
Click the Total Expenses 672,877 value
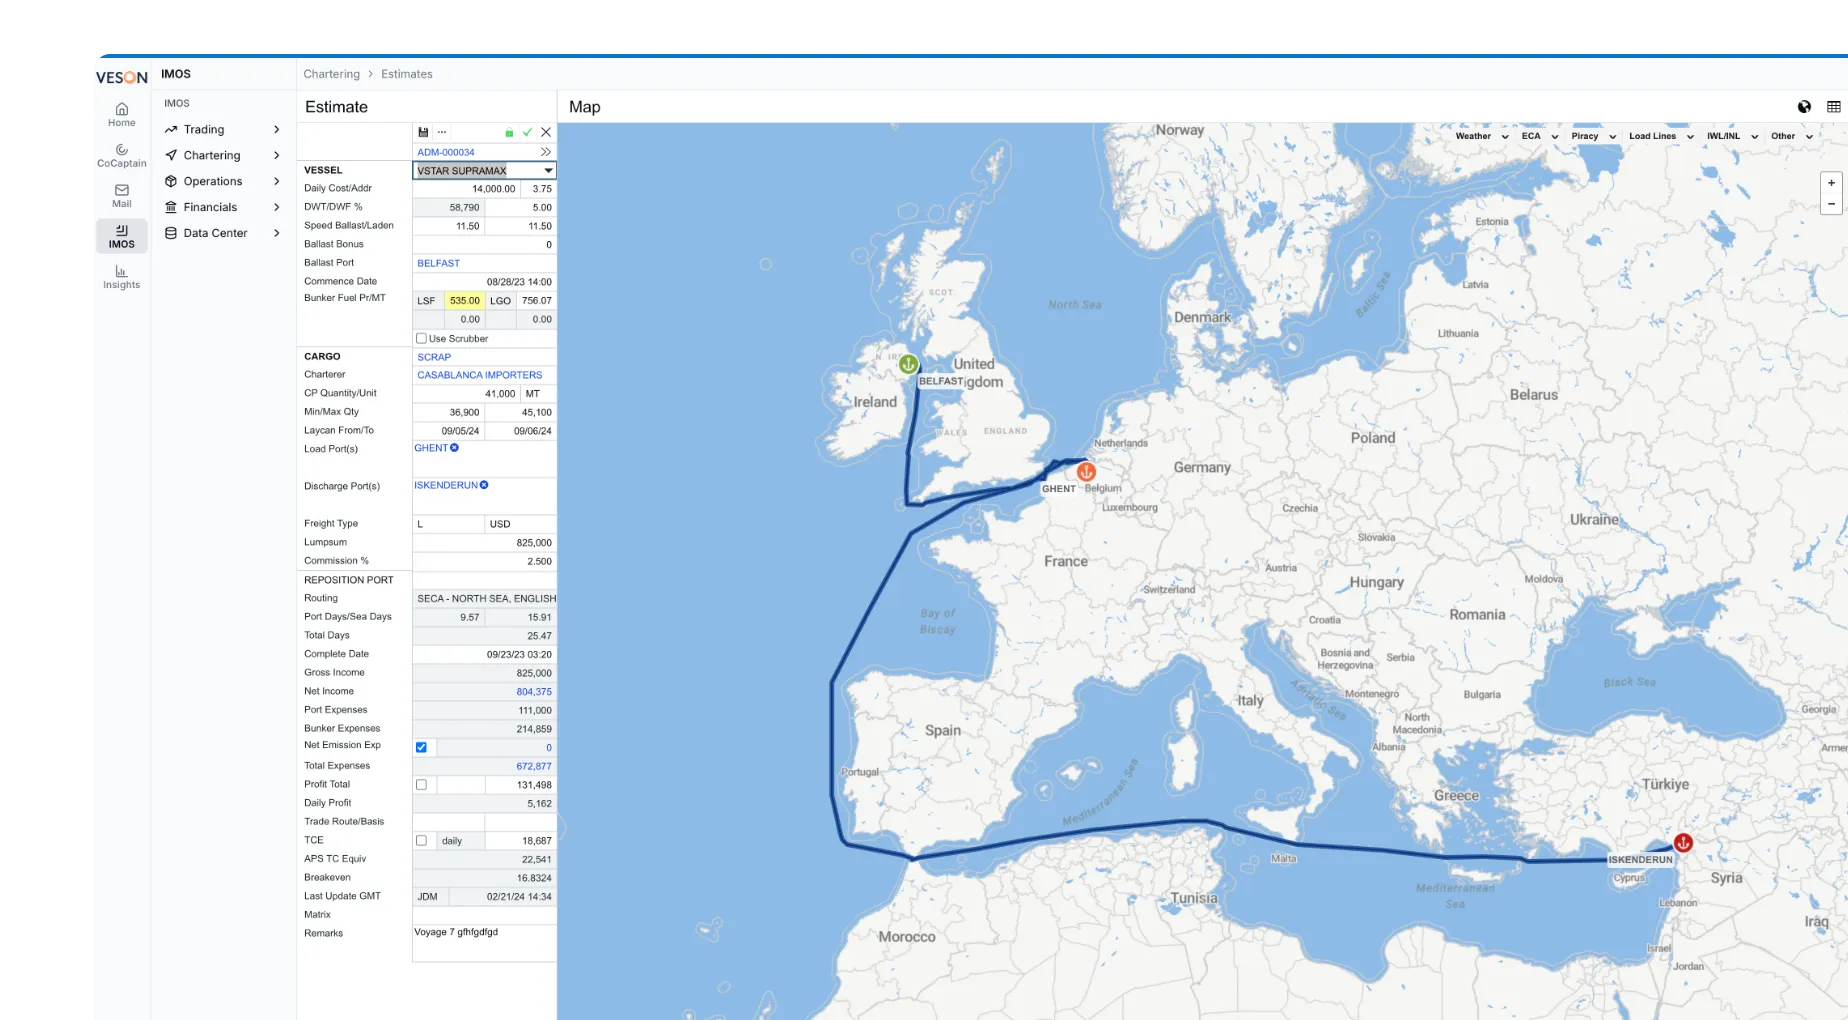(533, 767)
